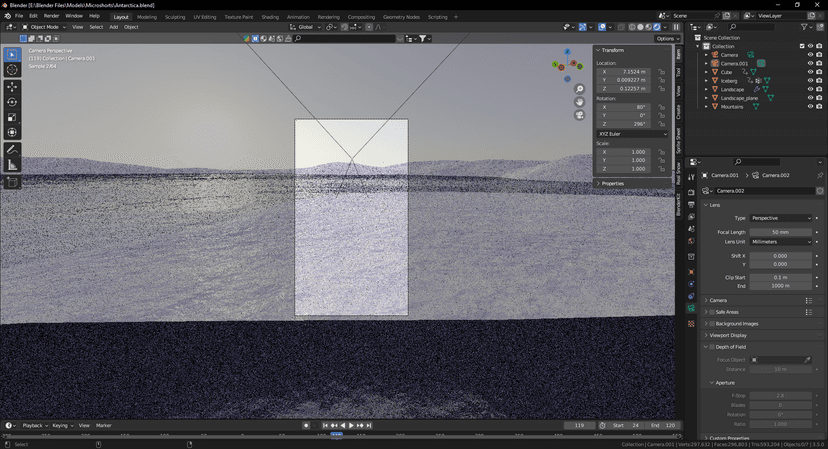Hide the Iceberg object in viewport
This screenshot has width=828, height=449.
[x=810, y=80]
